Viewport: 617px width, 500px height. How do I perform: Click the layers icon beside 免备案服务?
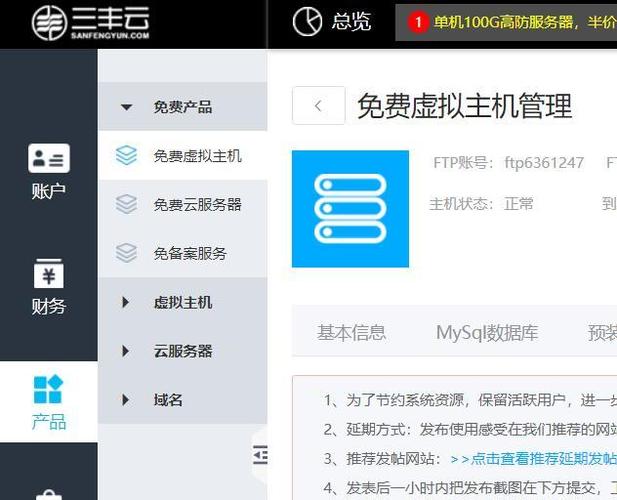pos(126,253)
